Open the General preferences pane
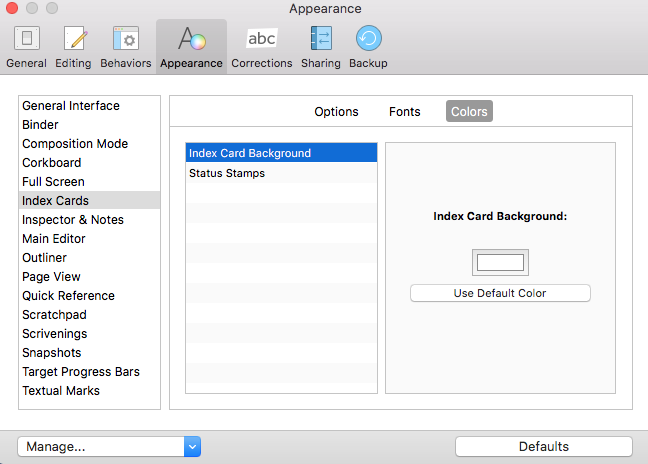Screen dimensions: 648x464 (x=26, y=47)
